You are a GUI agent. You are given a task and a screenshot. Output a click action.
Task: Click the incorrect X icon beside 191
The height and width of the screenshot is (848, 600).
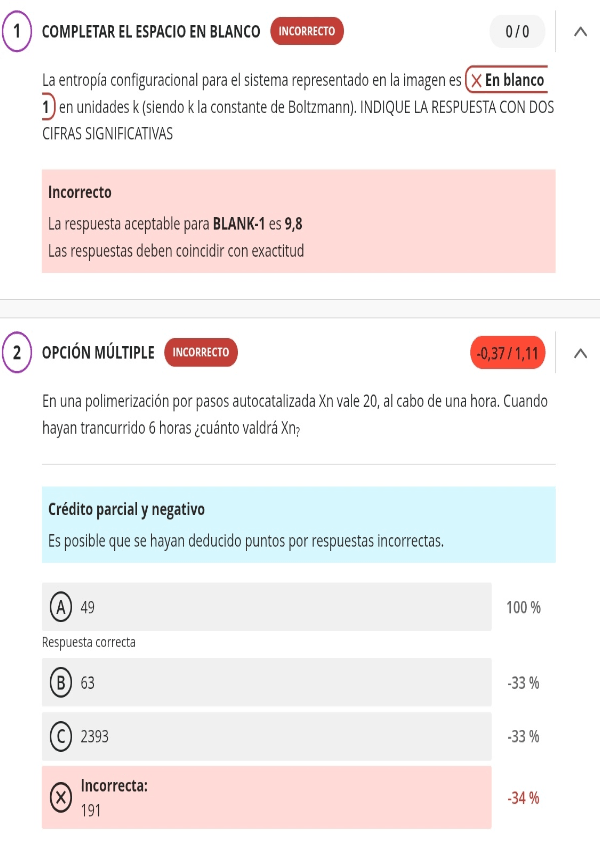tap(61, 797)
